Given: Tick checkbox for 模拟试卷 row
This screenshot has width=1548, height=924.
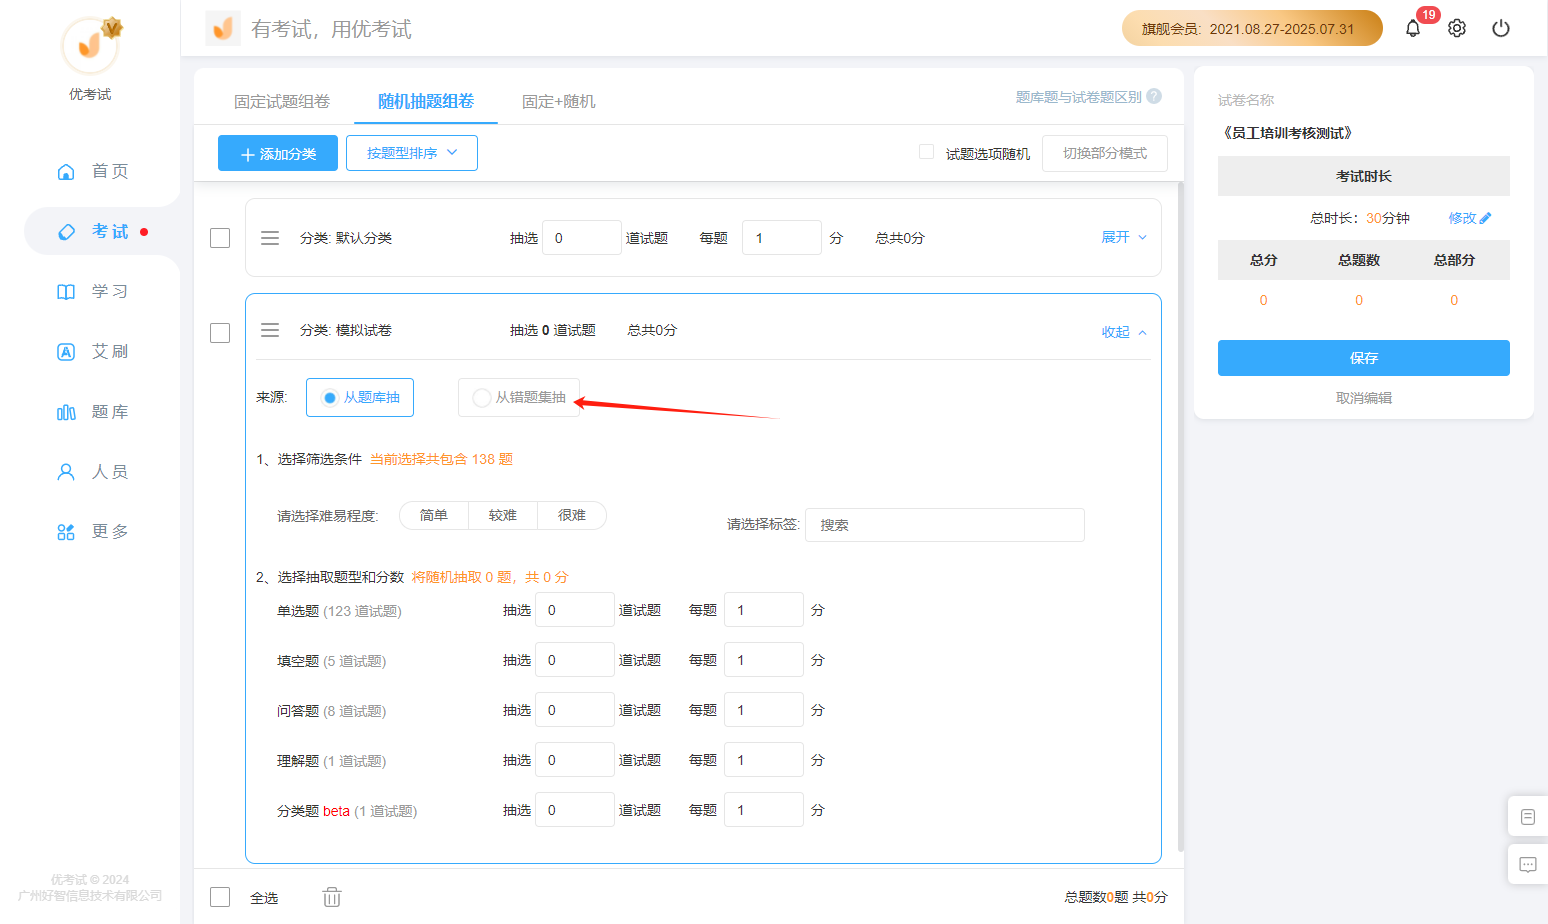Looking at the screenshot, I should [220, 333].
